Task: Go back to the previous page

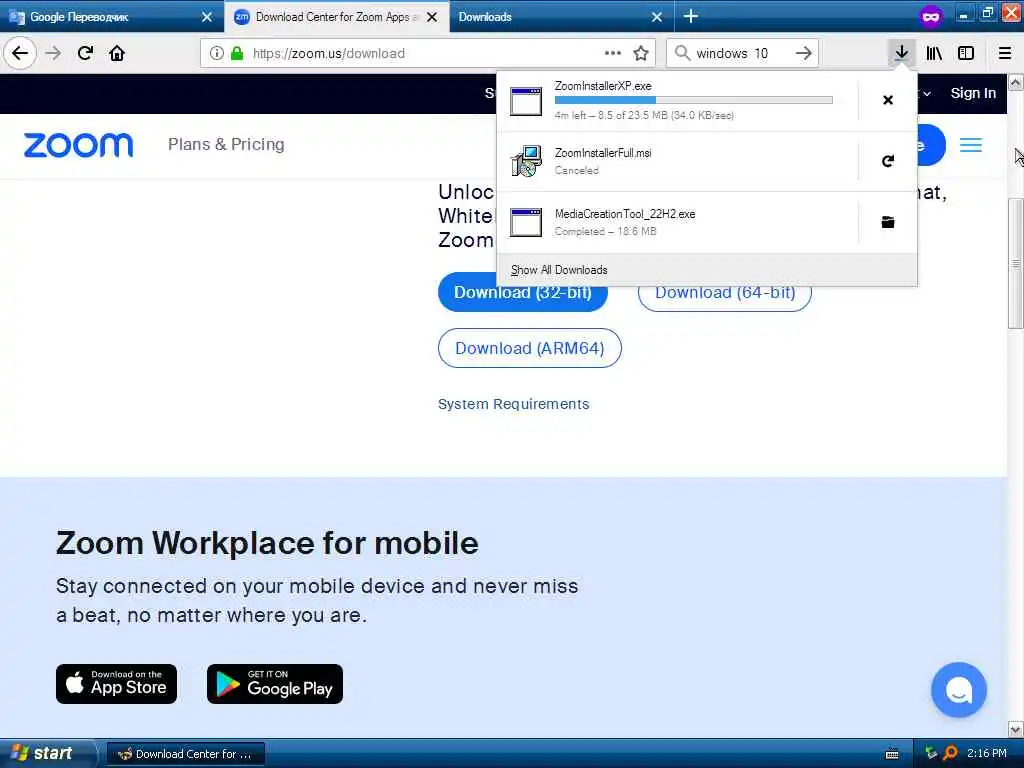Action: (20, 53)
